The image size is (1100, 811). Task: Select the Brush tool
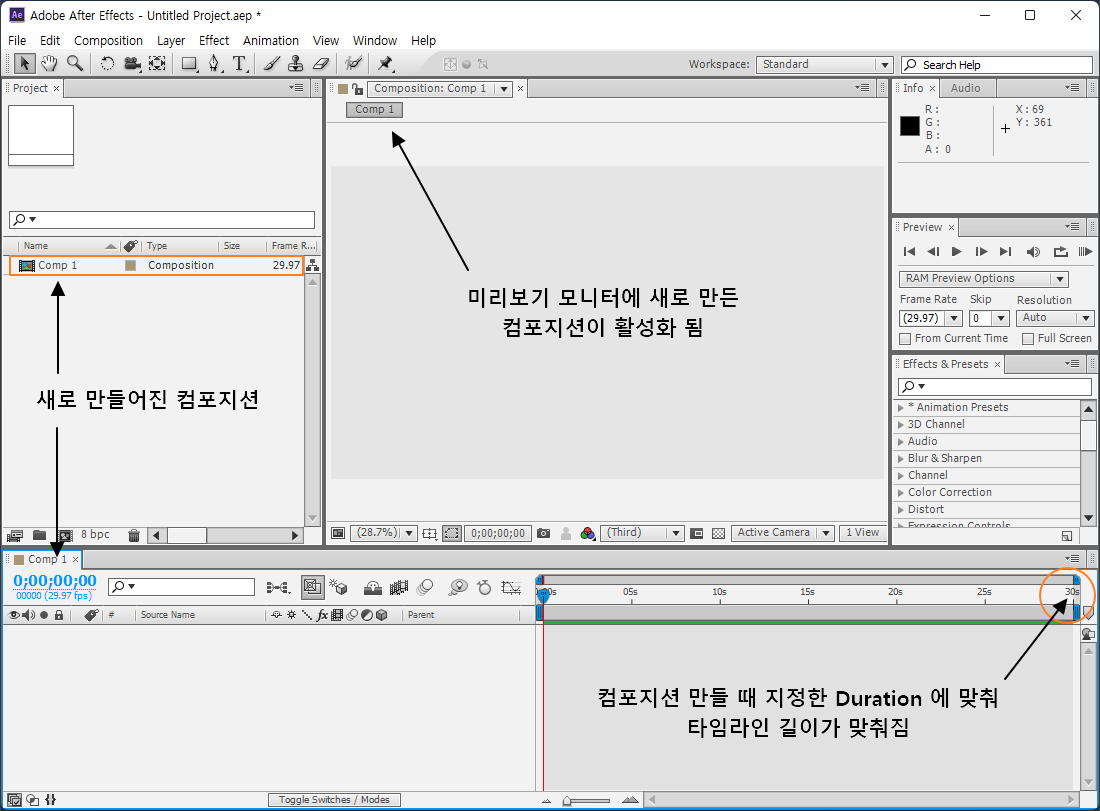coord(271,64)
